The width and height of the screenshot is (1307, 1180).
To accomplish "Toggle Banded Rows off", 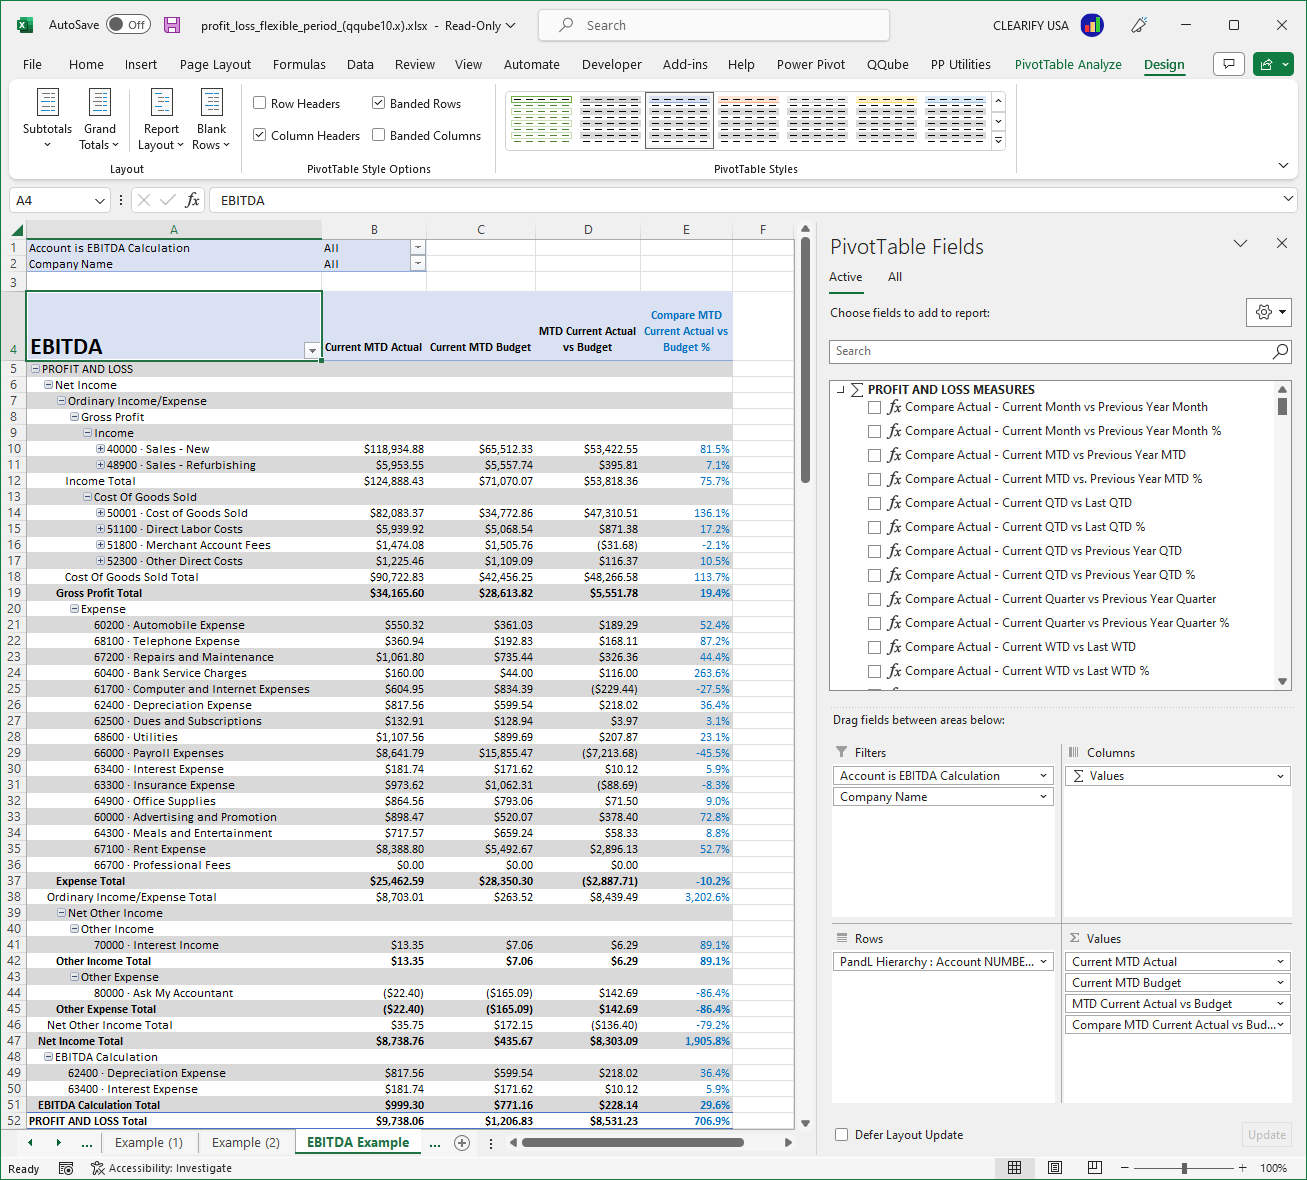I will 378,102.
